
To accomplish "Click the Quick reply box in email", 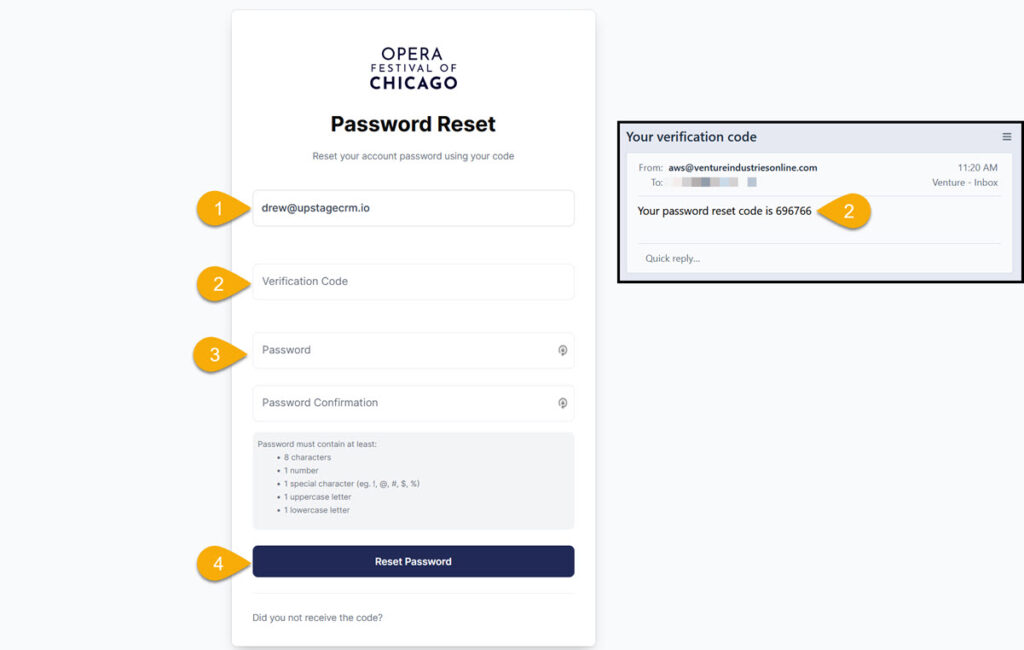I will click(x=819, y=258).
